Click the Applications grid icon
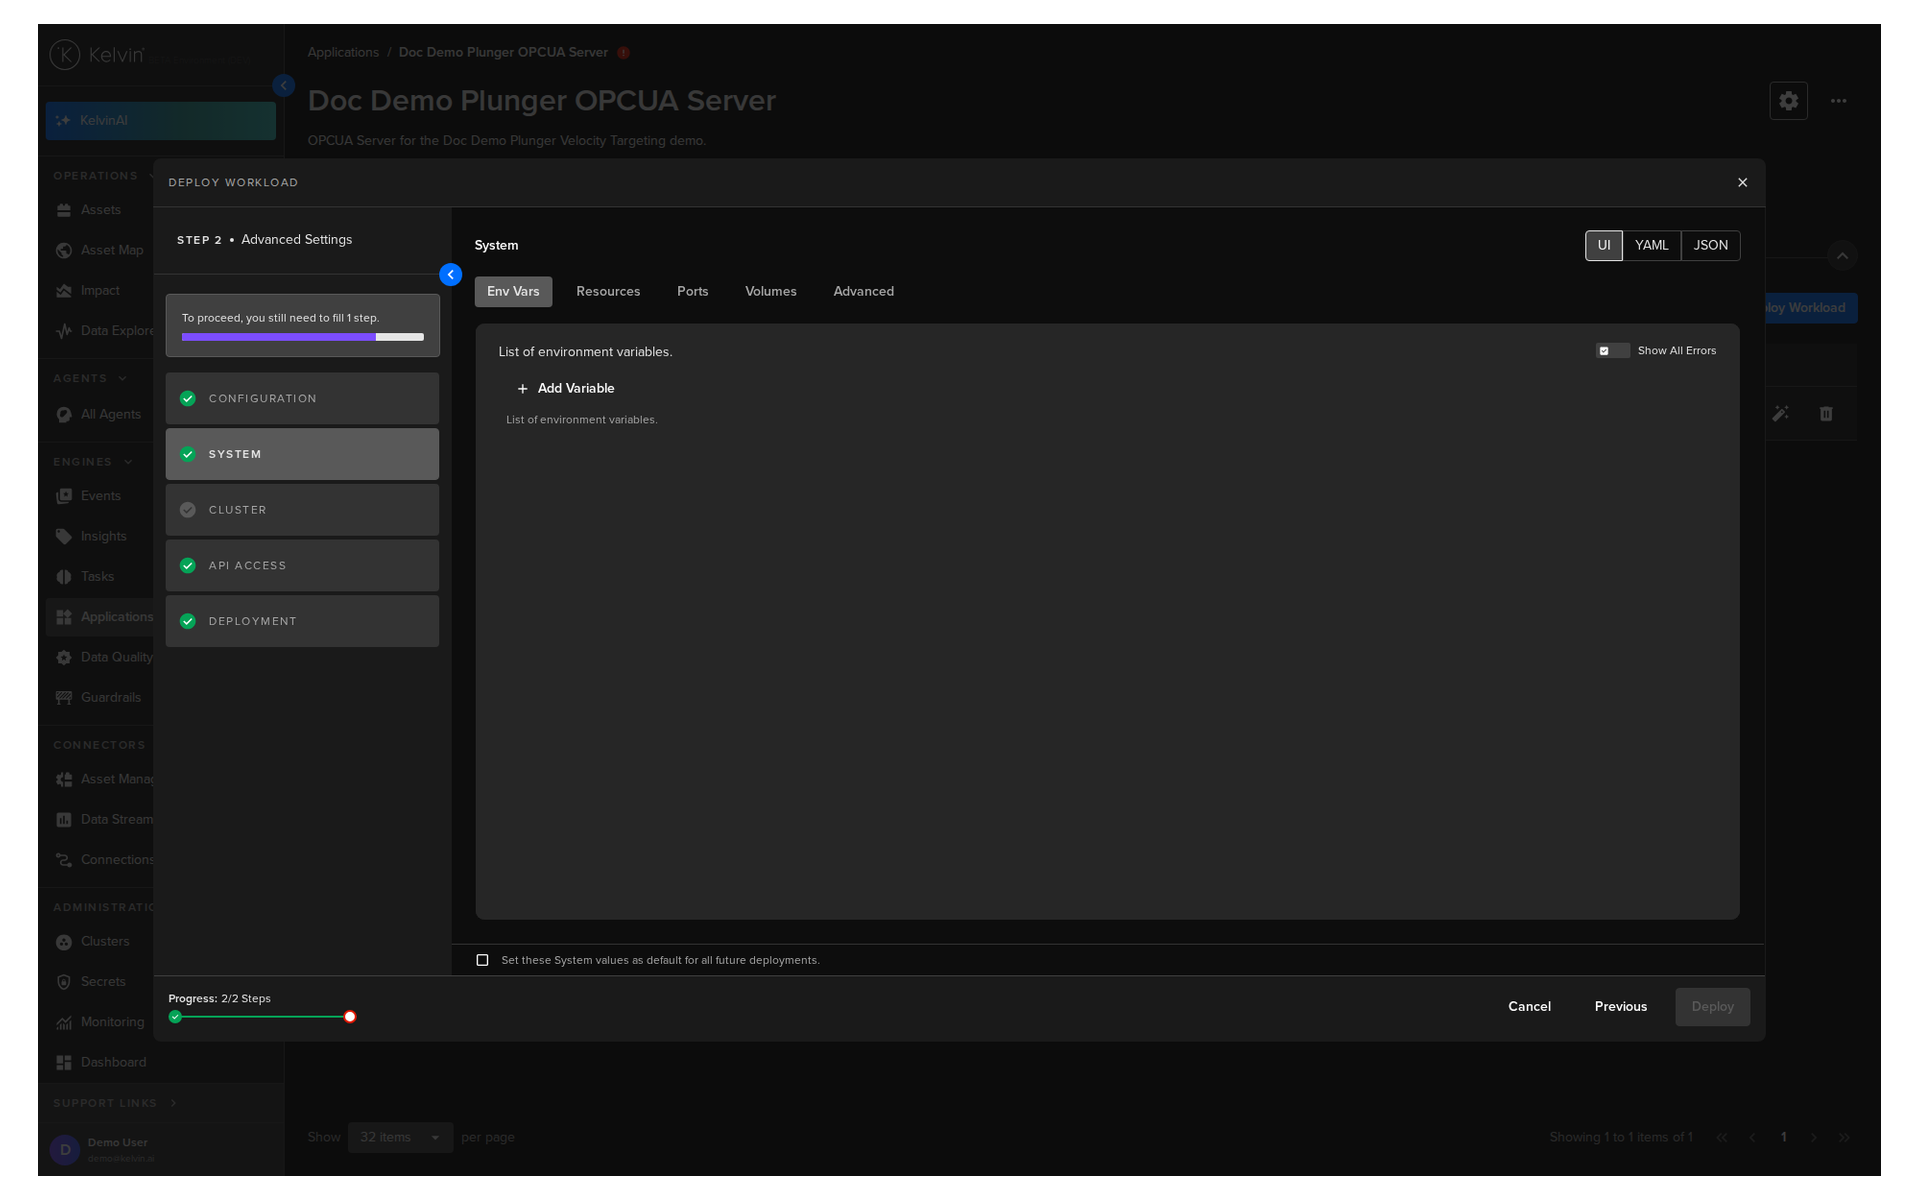 (x=64, y=617)
